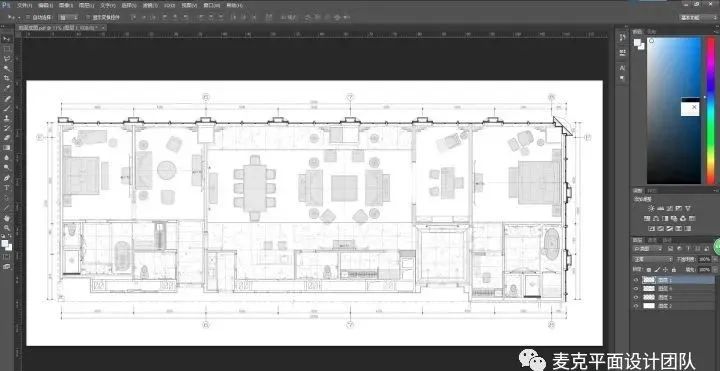The image size is (720, 371).
Task: Switch to the 色板 swatches tab
Action: click(652, 31)
